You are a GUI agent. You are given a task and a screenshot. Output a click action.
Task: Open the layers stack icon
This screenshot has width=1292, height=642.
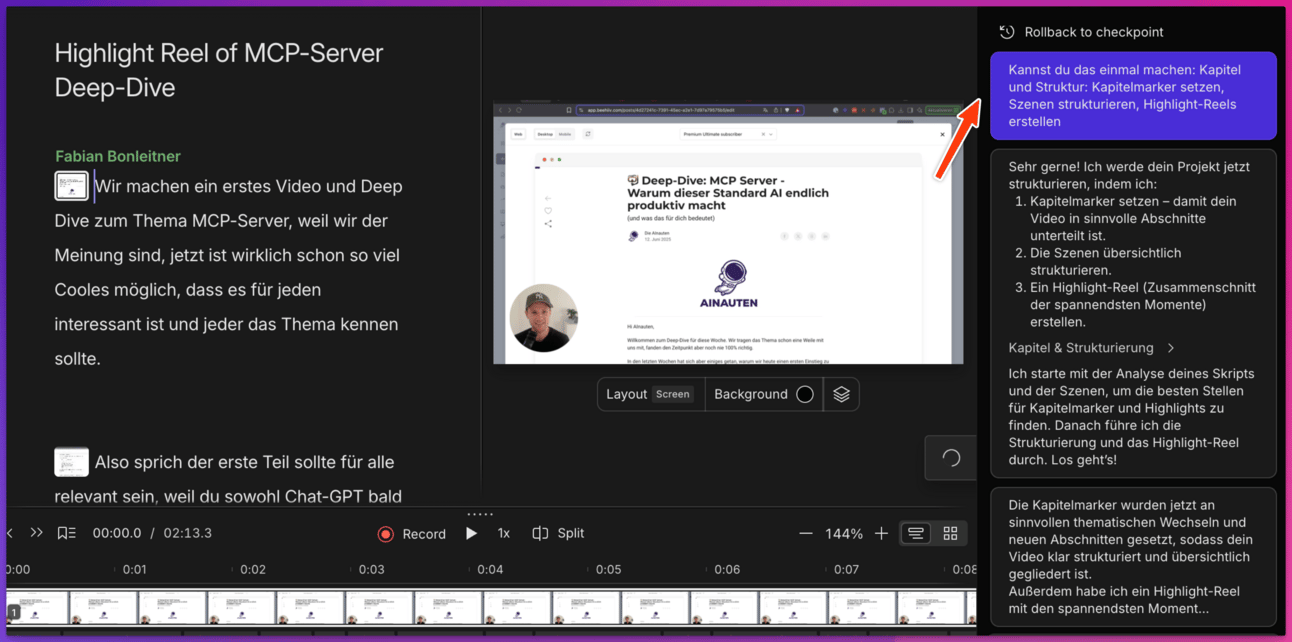click(841, 394)
